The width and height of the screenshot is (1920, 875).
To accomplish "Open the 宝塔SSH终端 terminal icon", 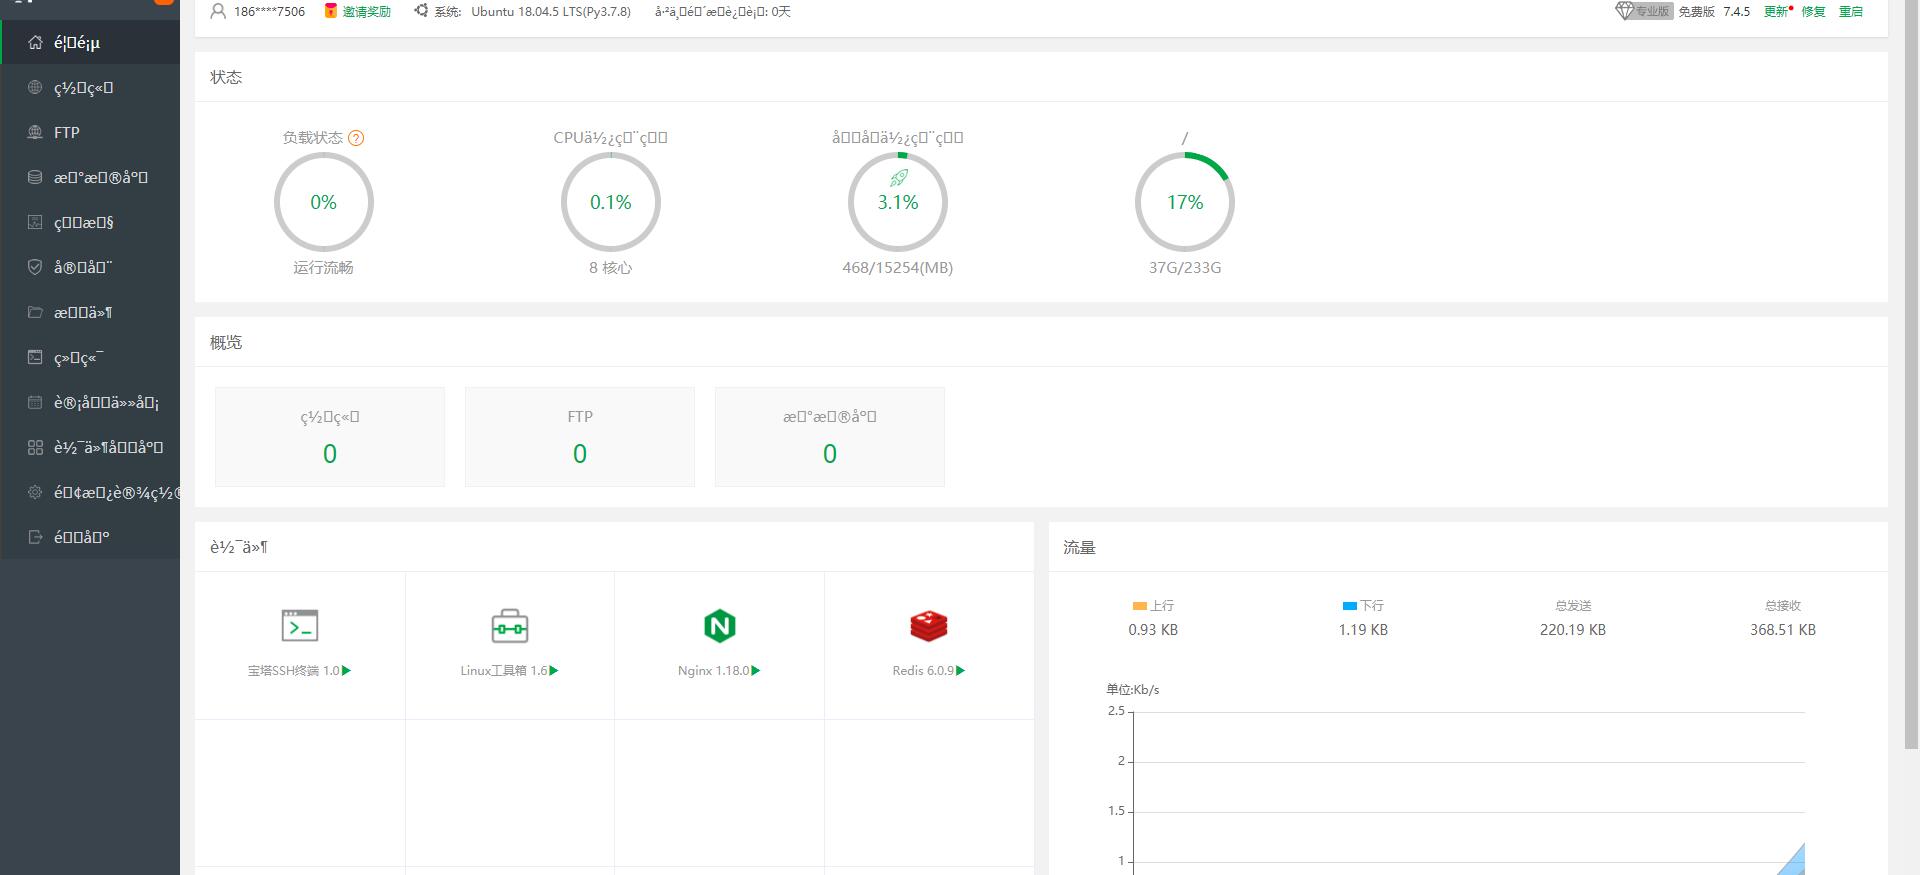I will [x=300, y=626].
